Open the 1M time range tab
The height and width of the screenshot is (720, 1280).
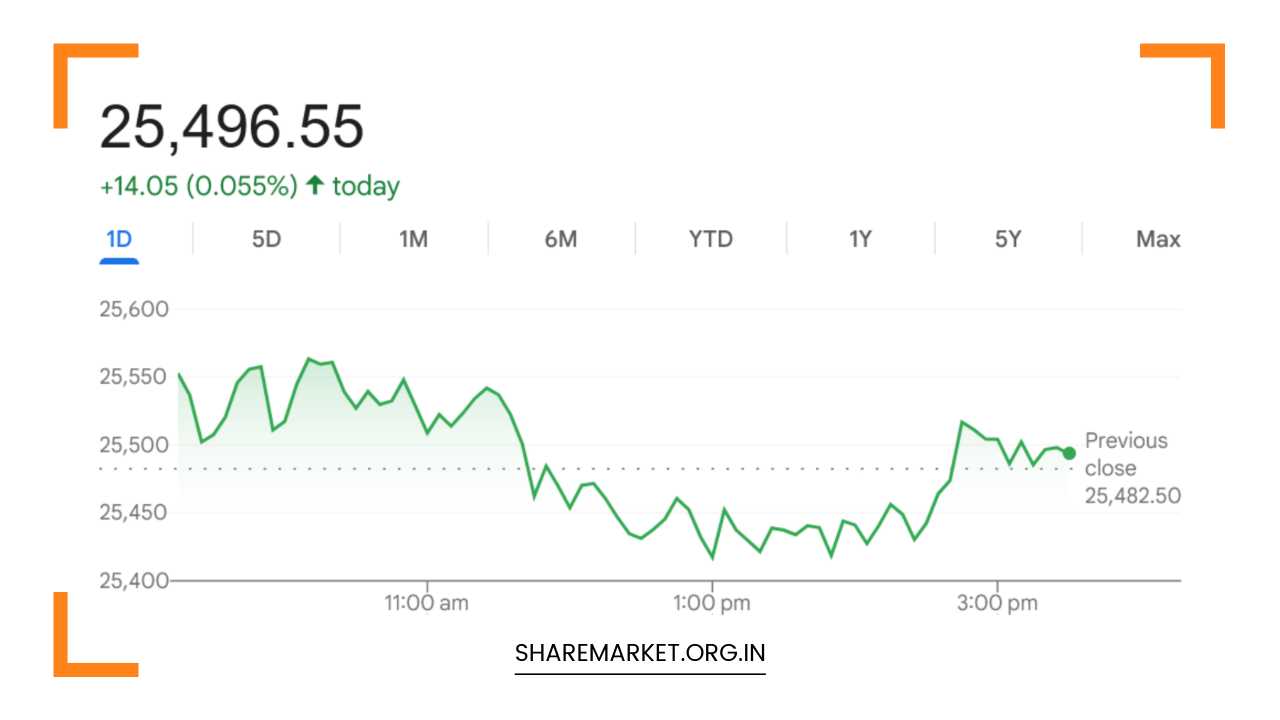[413, 239]
